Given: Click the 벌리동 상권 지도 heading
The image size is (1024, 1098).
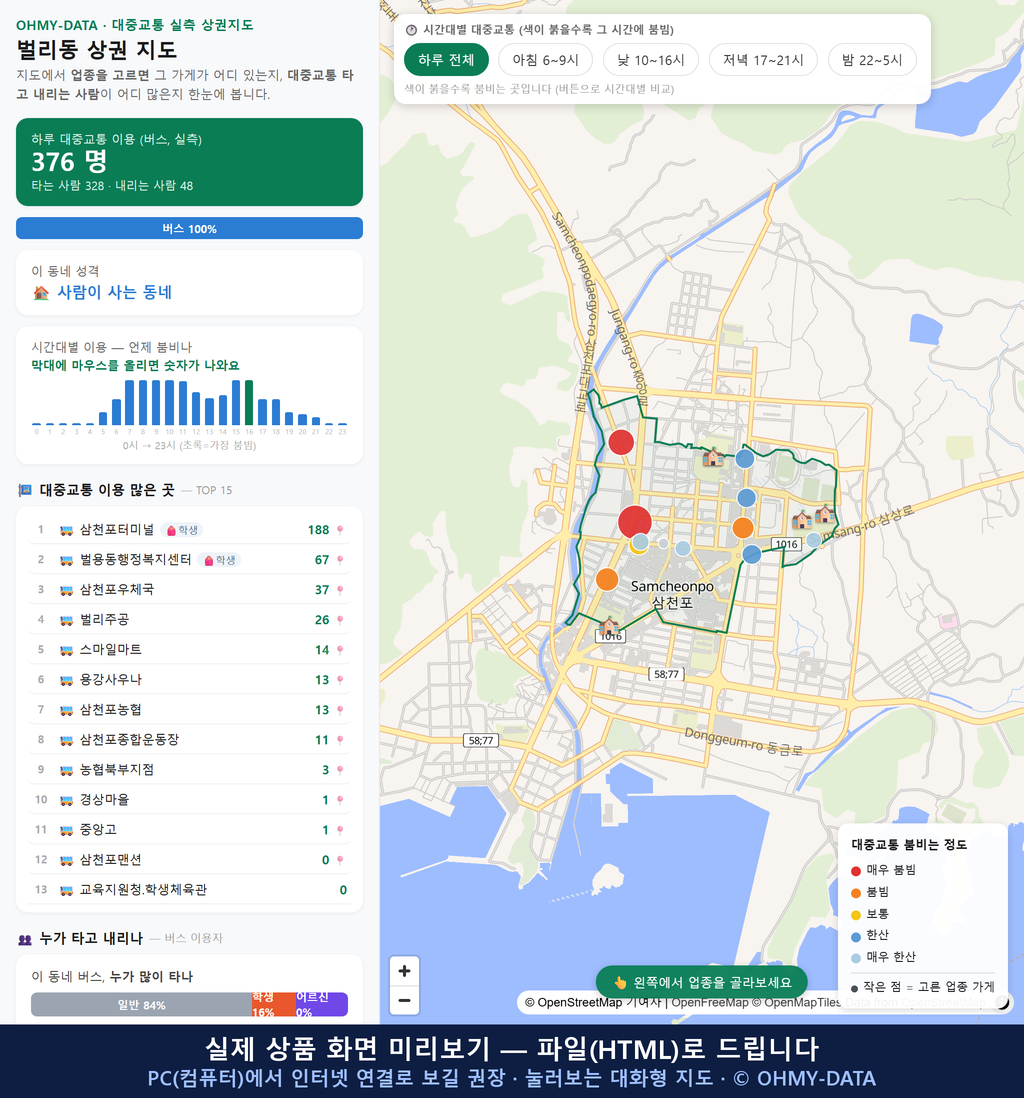Looking at the screenshot, I should coord(97,50).
